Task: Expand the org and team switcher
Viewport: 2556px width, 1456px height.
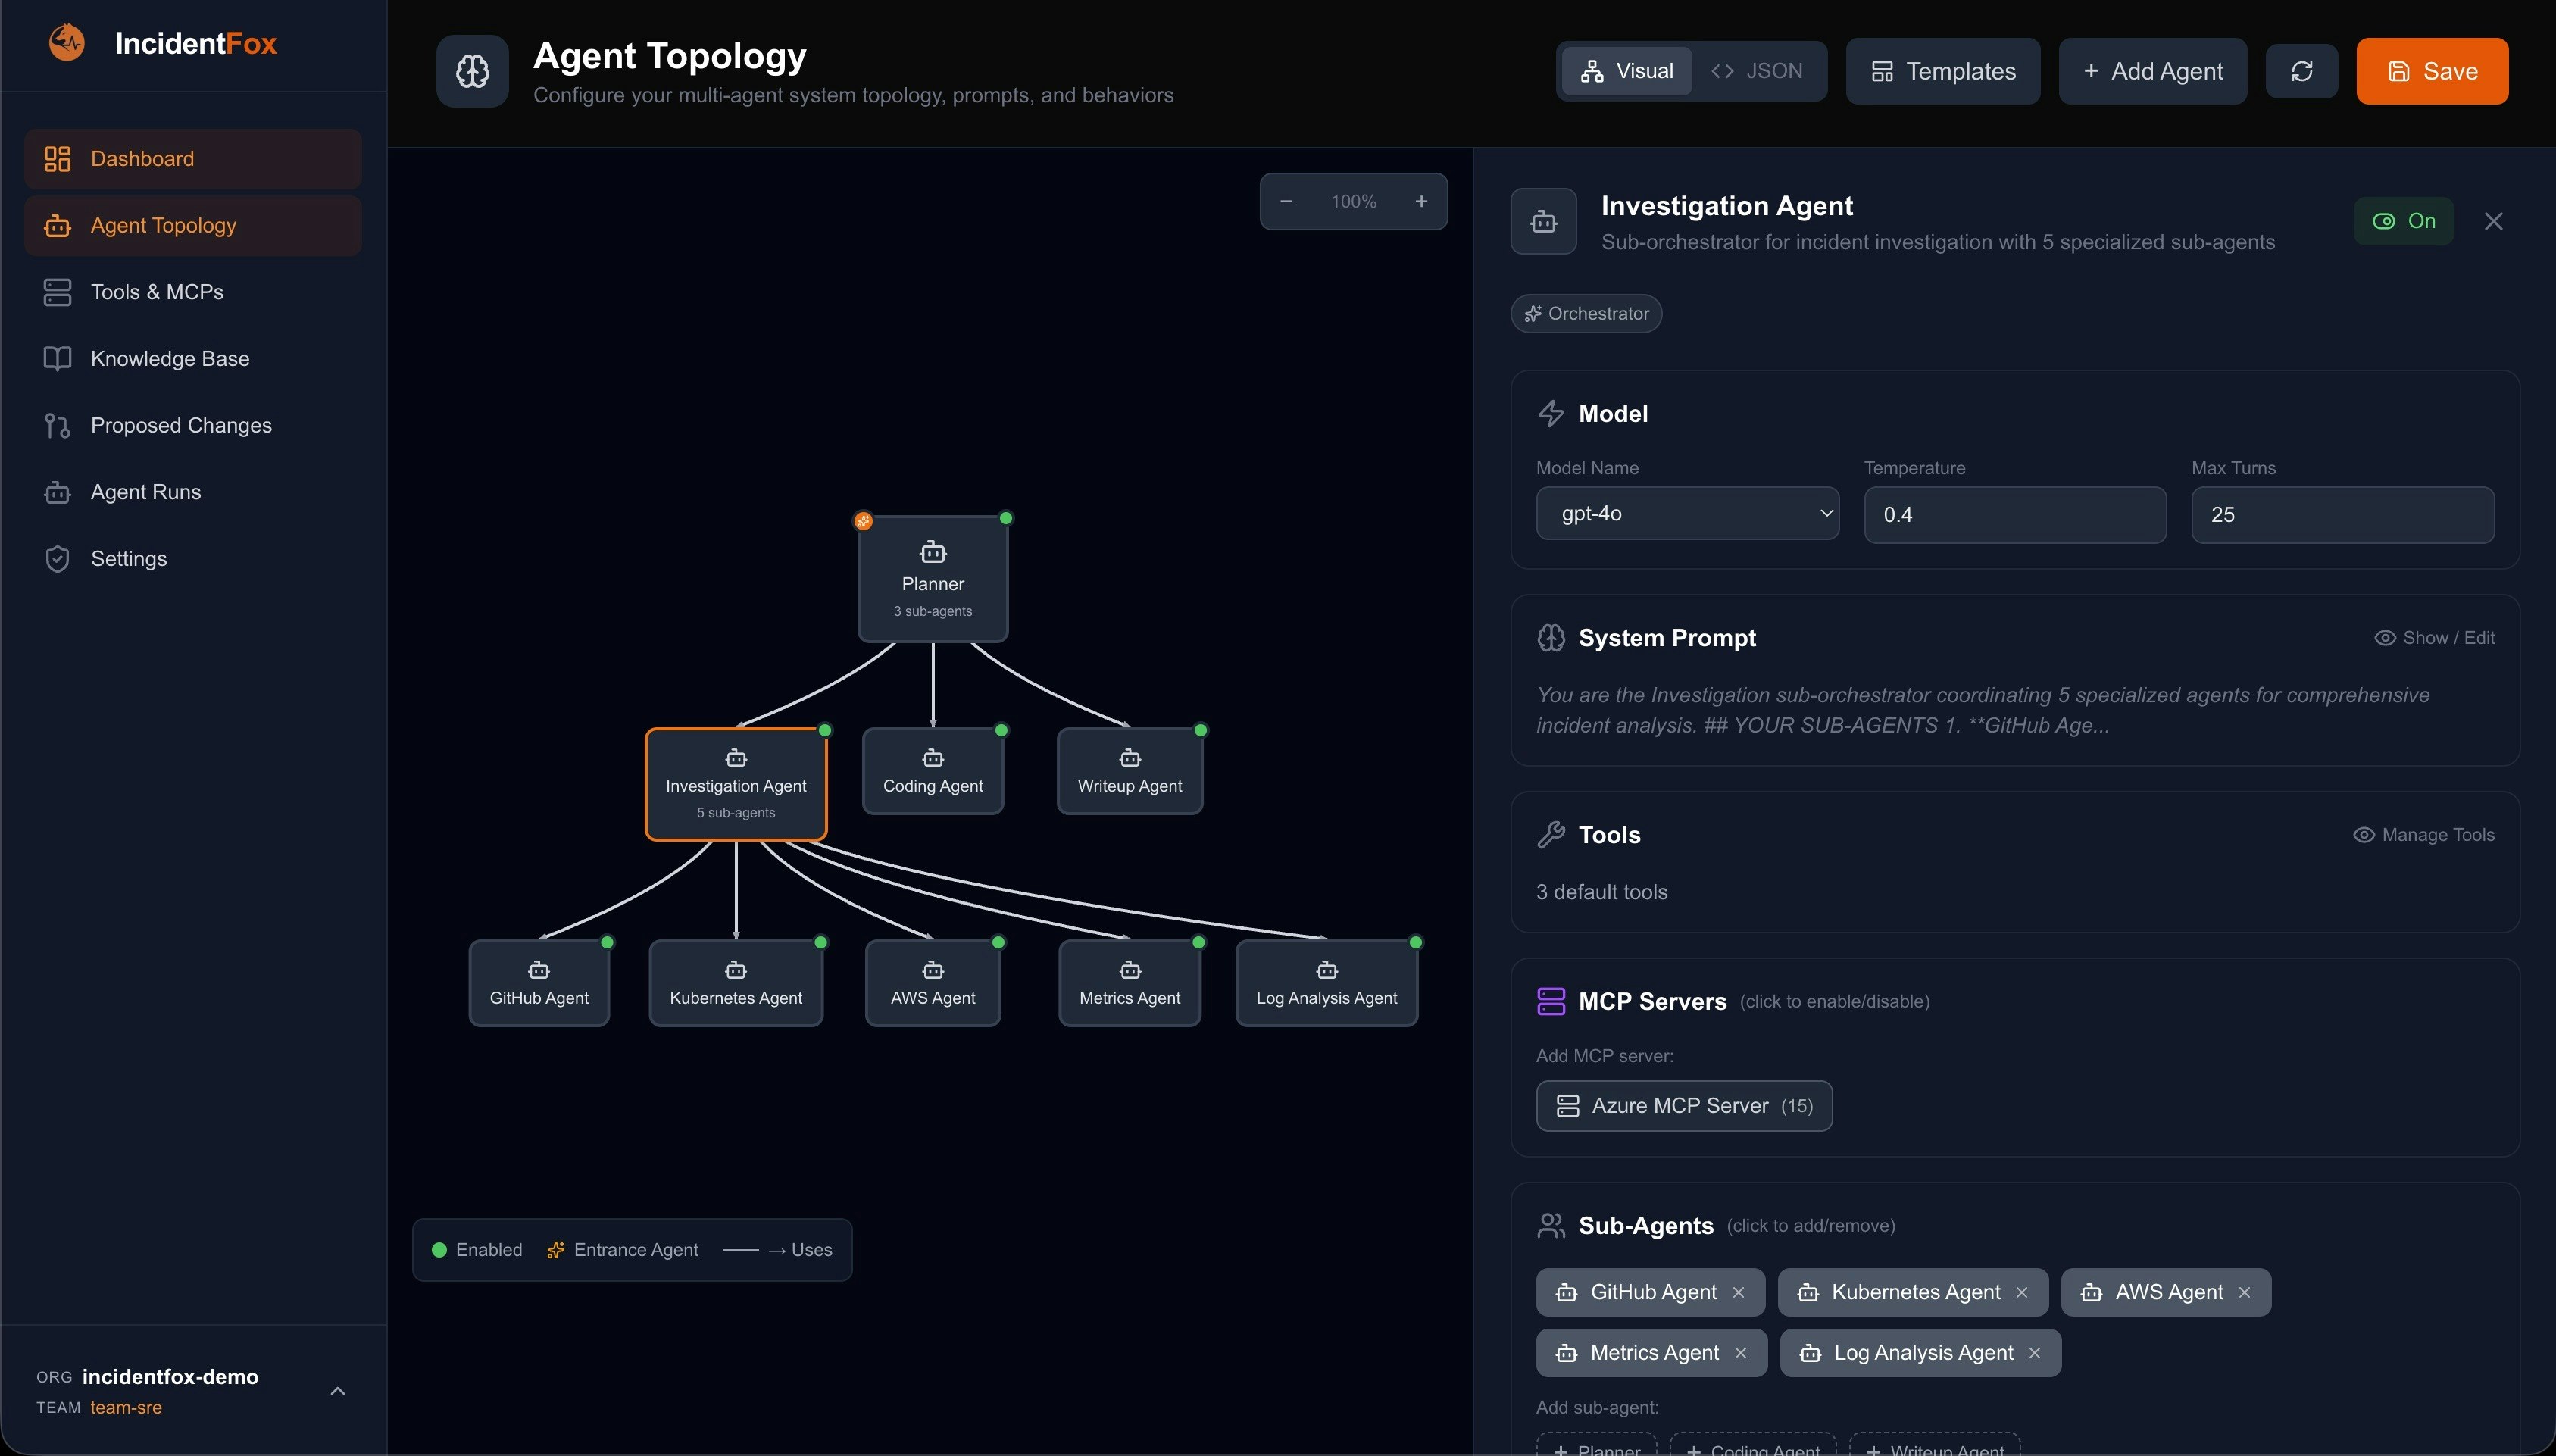Action: [338, 1391]
